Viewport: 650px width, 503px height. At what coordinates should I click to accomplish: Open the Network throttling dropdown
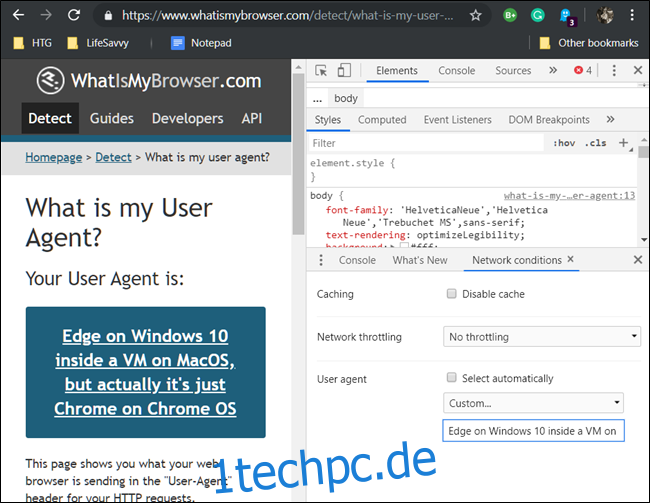541,337
